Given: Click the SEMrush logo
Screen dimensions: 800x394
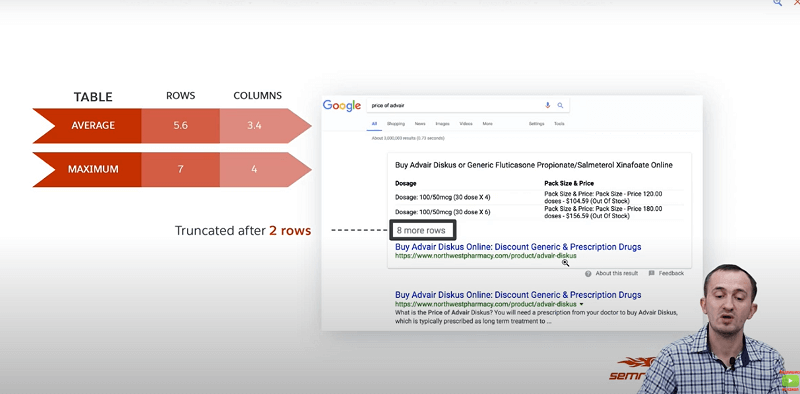Looking at the screenshot, I should click(633, 370).
